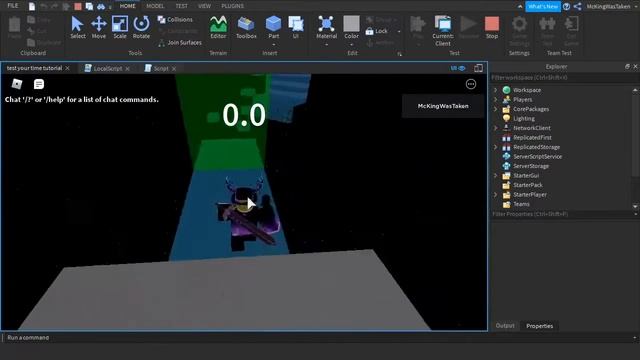Open the Material dropdown arrow
Viewport: 640px width, 360px height.
pos(327,44)
